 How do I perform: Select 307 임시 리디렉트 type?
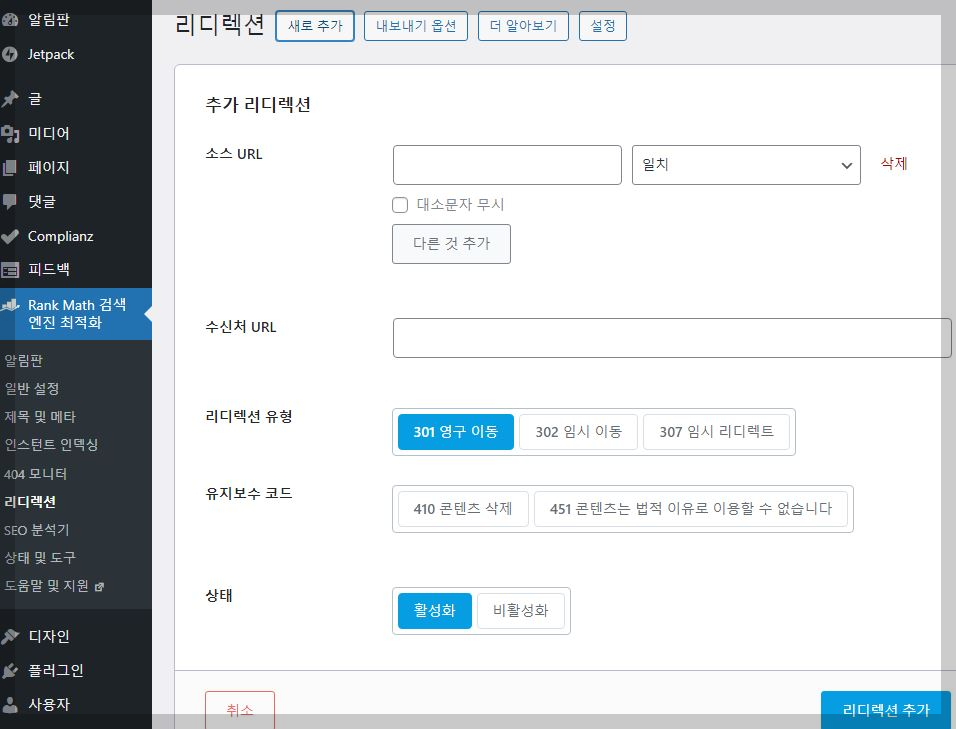(x=716, y=432)
